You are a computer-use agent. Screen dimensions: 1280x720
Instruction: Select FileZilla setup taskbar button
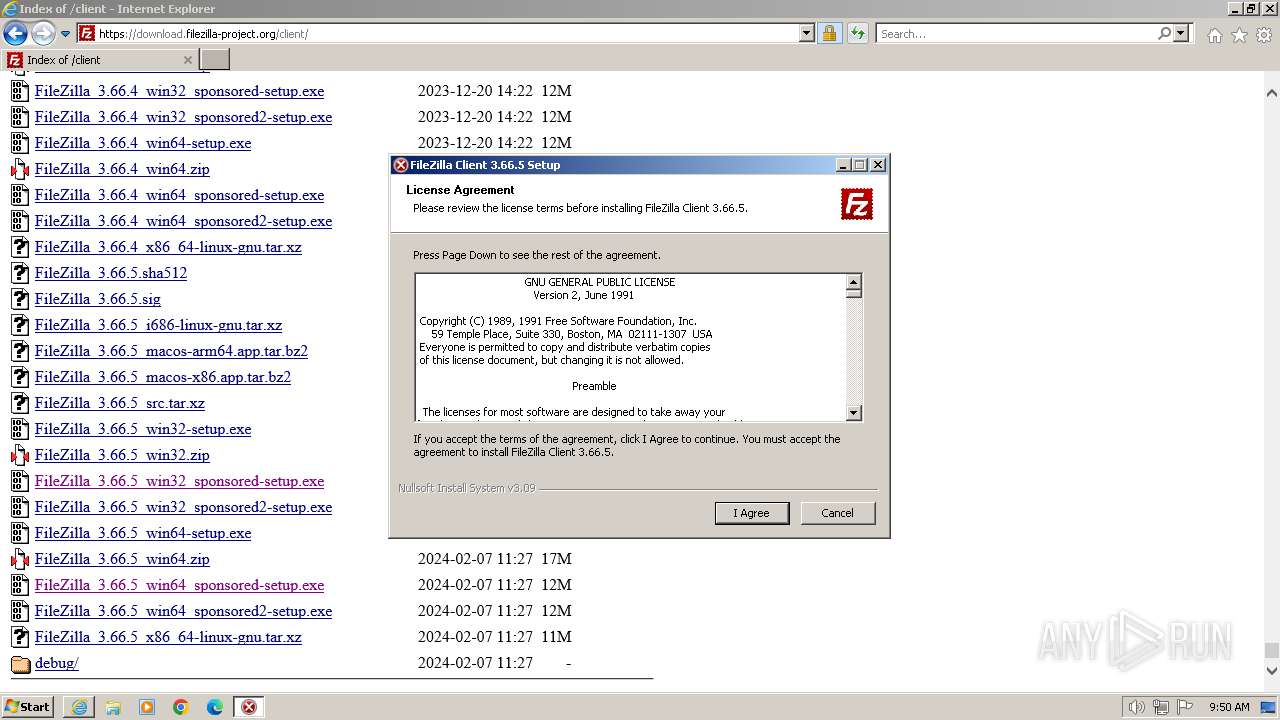coord(249,707)
